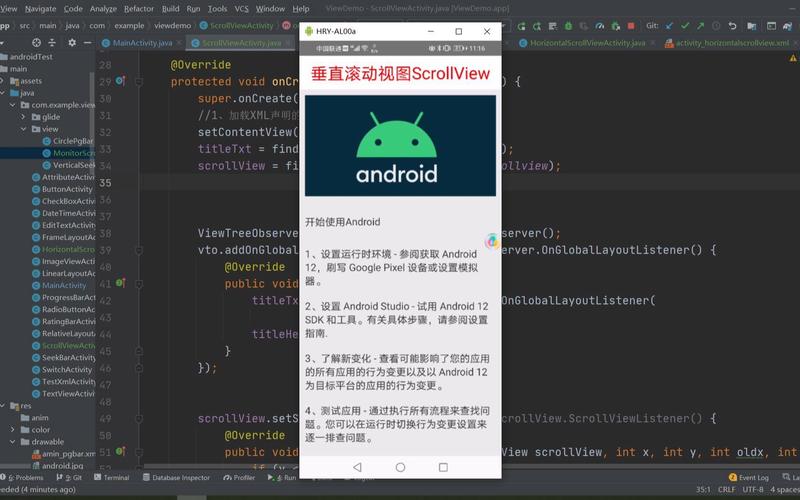
Task: Open the Git tool window at bottom
Action: pos(69,478)
